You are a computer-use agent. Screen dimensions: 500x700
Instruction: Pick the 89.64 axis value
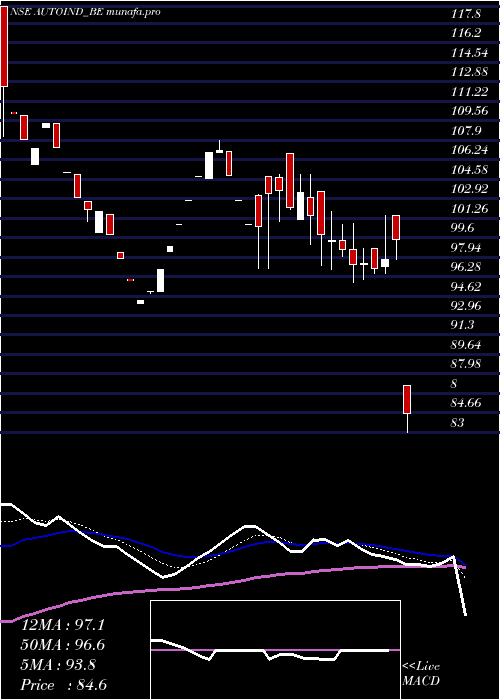click(467, 345)
